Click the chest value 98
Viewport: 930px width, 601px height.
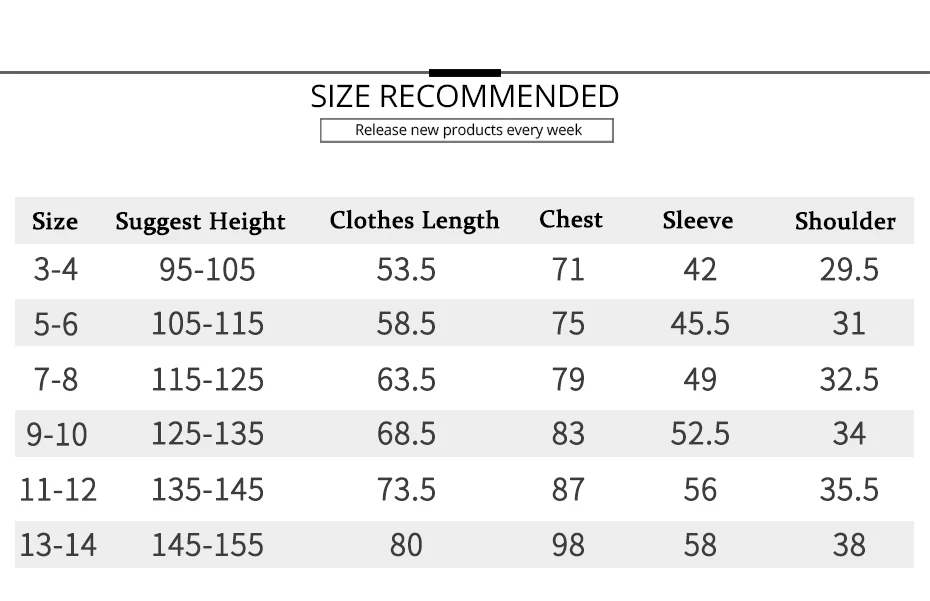pos(568,545)
